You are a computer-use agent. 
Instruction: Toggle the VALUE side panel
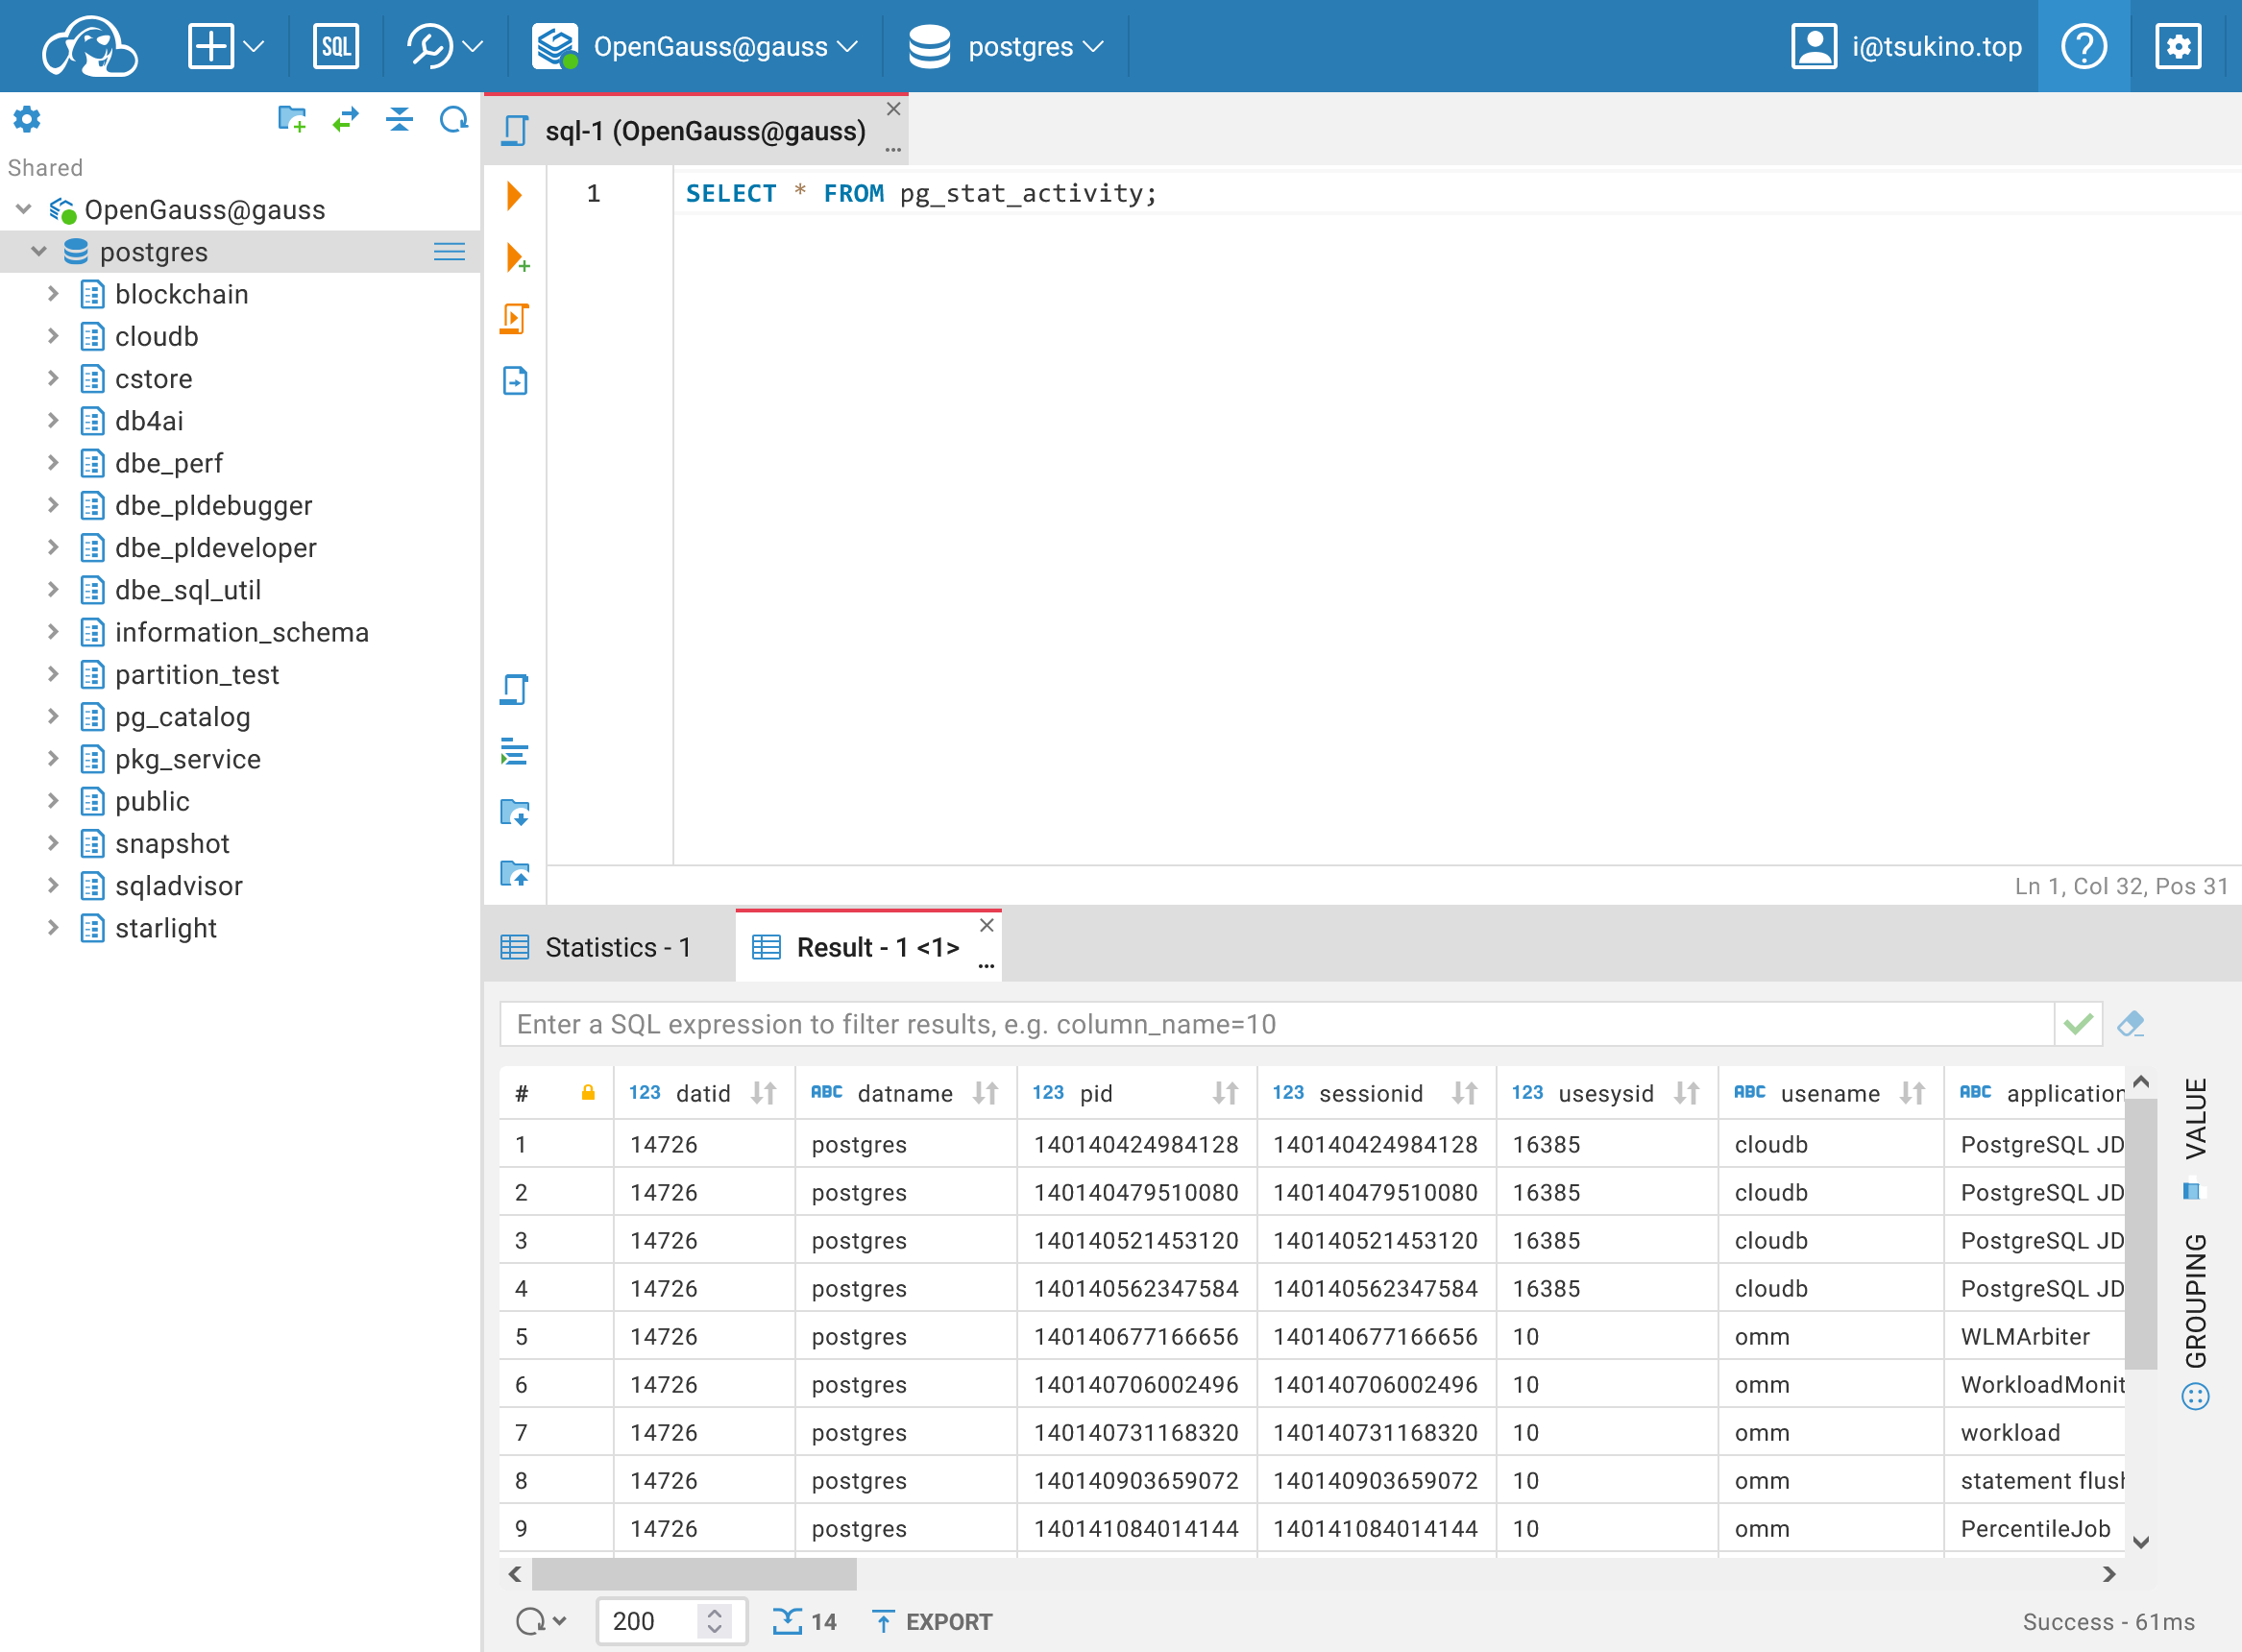(2195, 1119)
